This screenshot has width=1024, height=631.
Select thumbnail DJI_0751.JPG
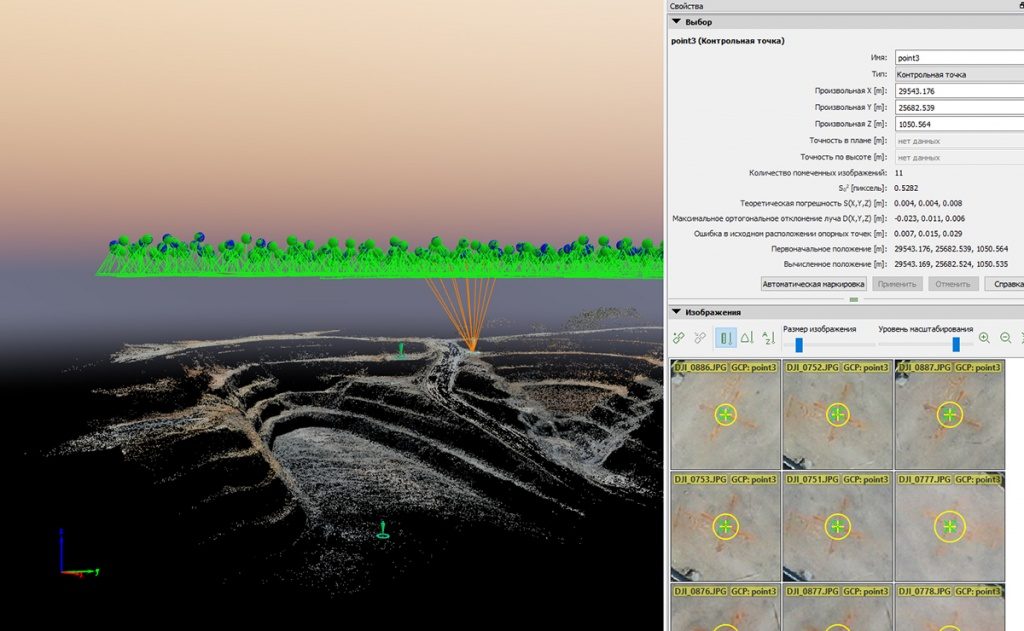click(838, 526)
